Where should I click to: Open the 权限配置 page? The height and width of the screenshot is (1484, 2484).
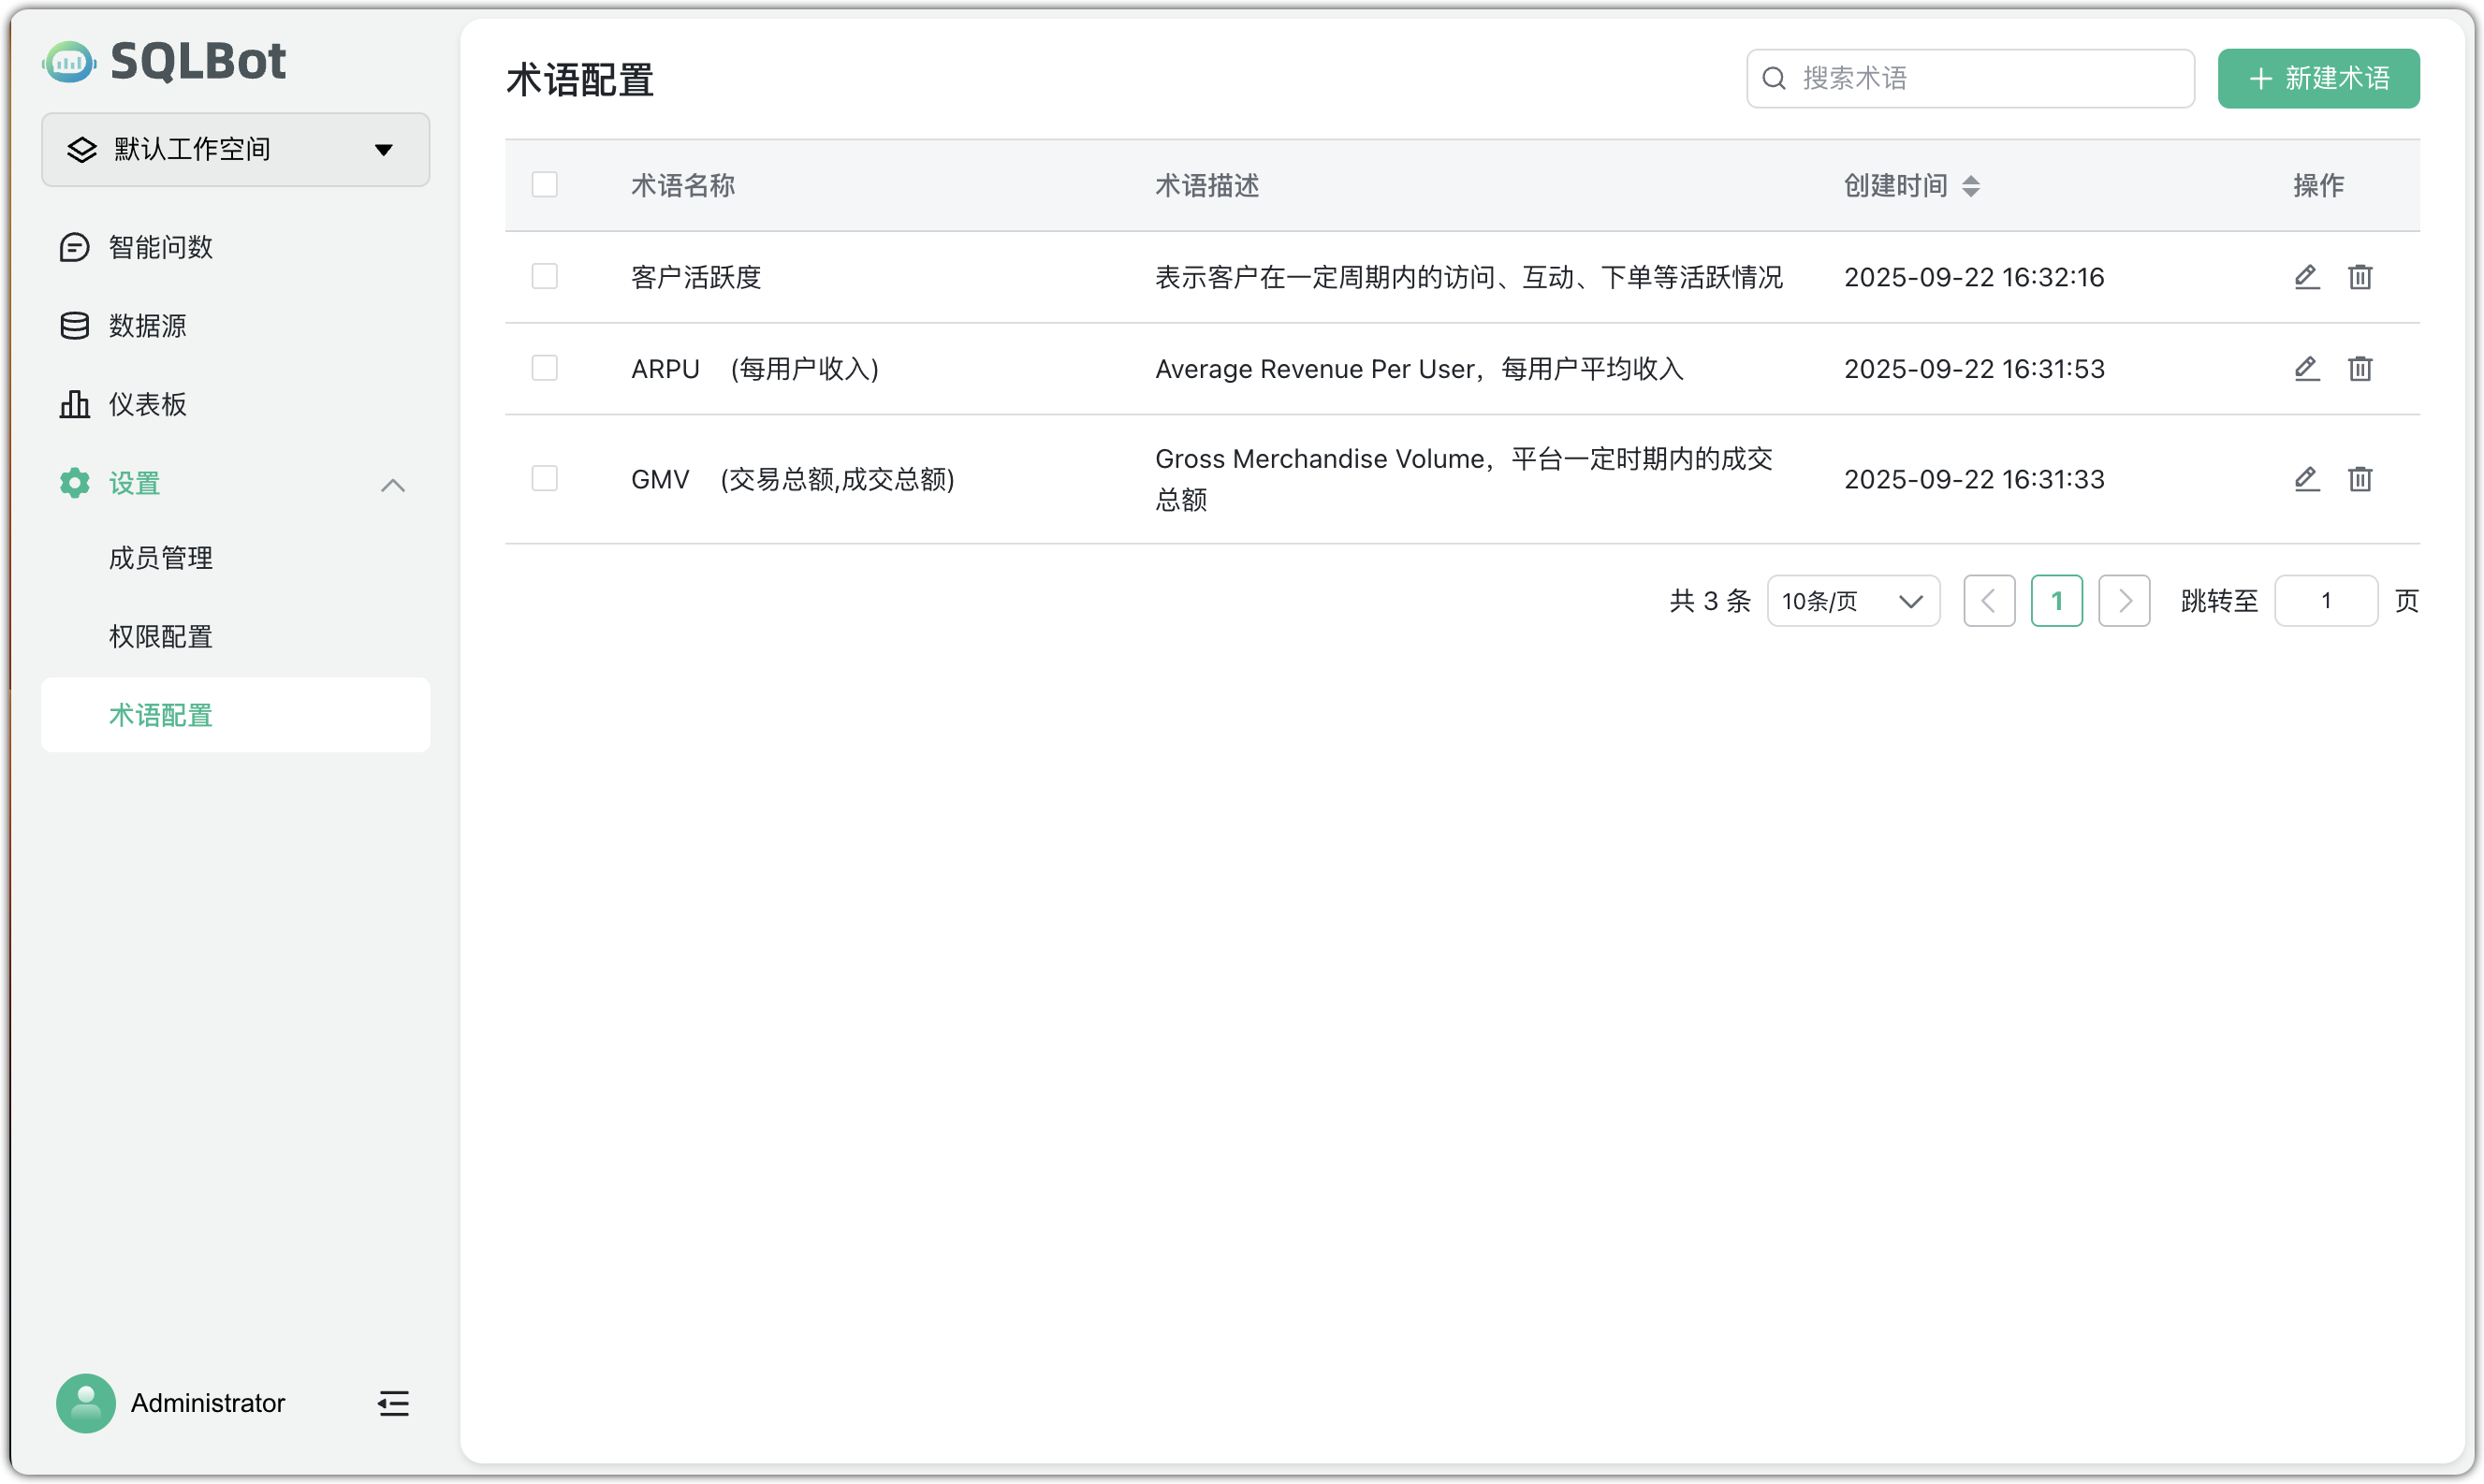[x=160, y=636]
